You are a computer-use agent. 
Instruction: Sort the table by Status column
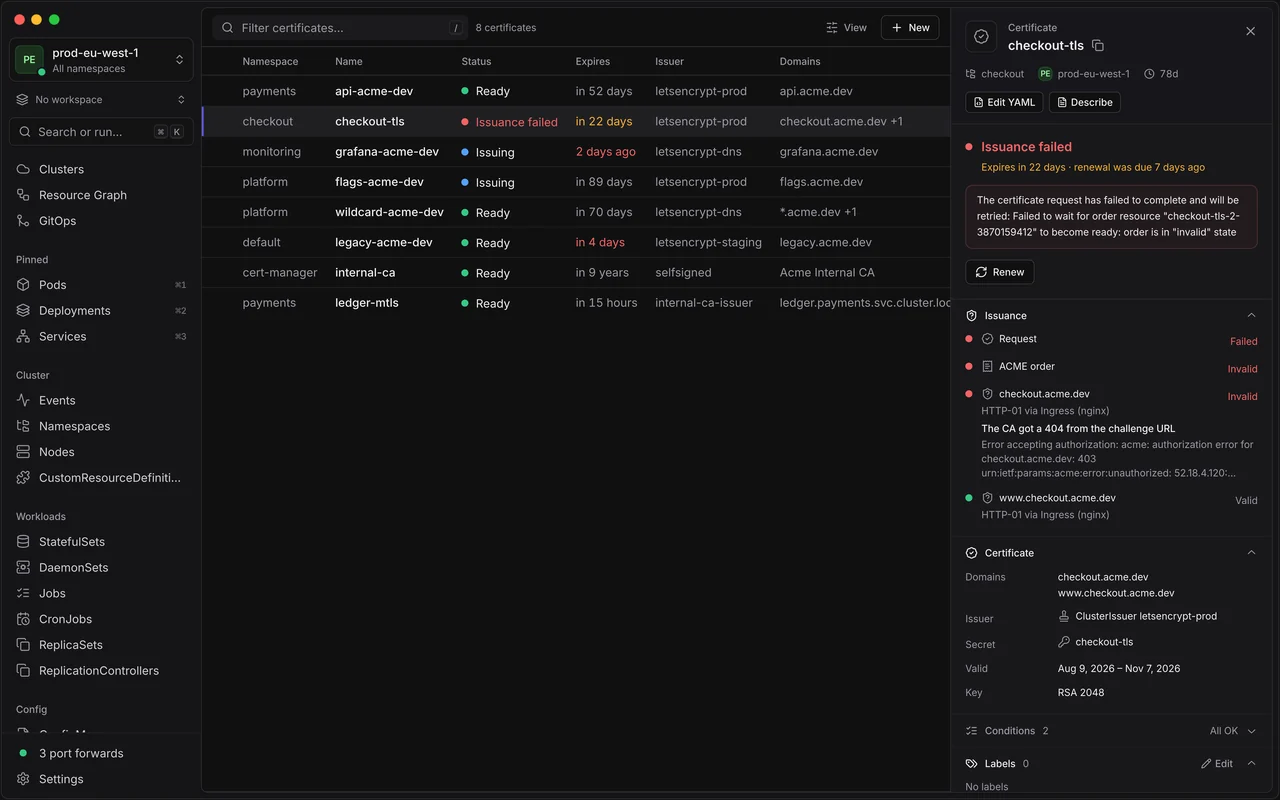click(x=476, y=62)
